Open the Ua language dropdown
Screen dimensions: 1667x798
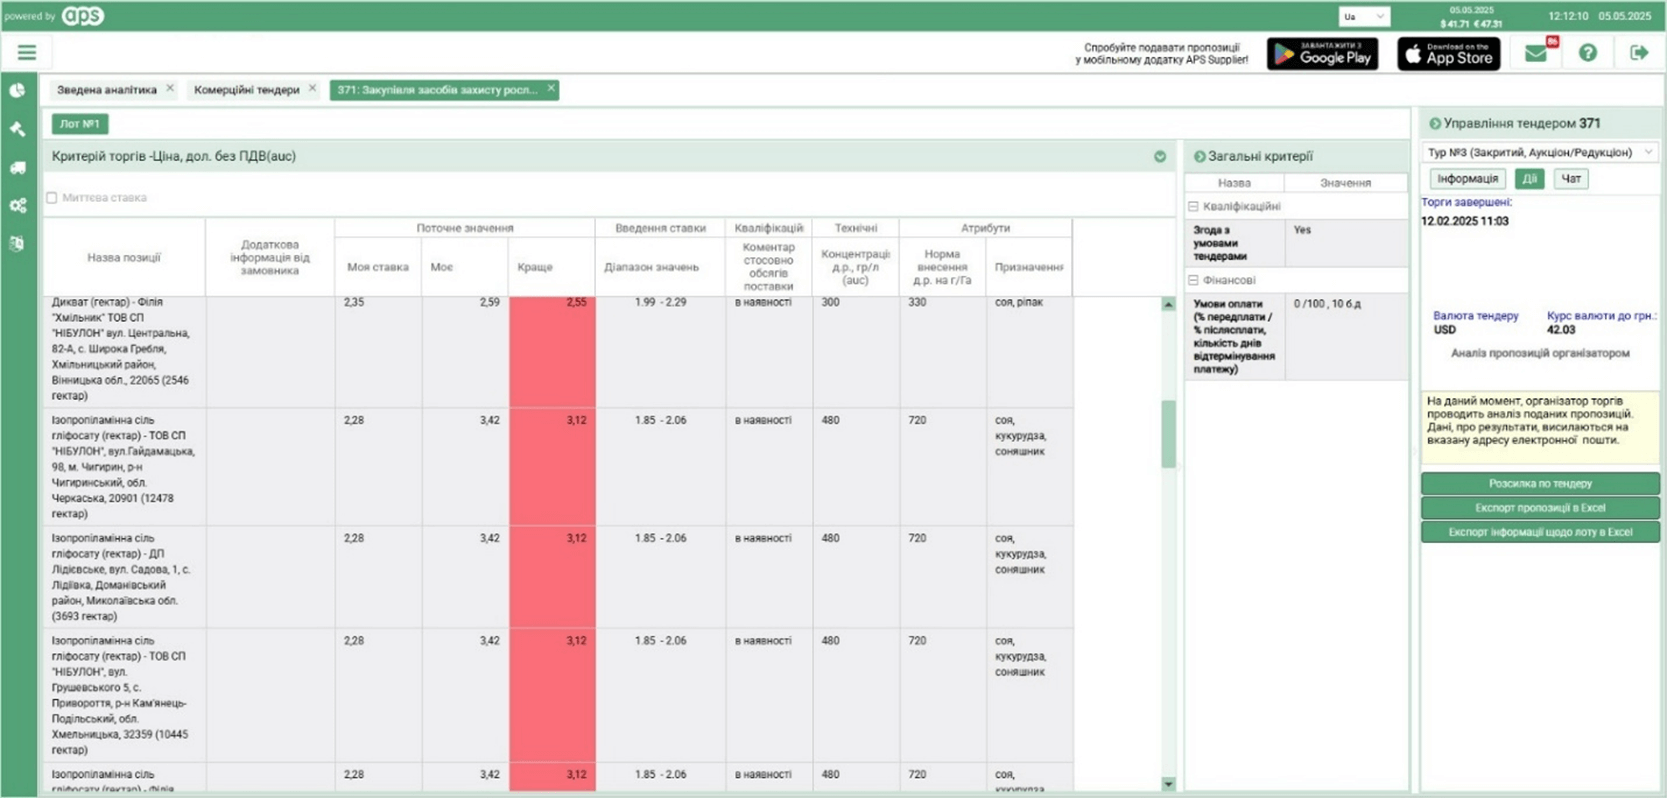pyautogui.click(x=1364, y=17)
